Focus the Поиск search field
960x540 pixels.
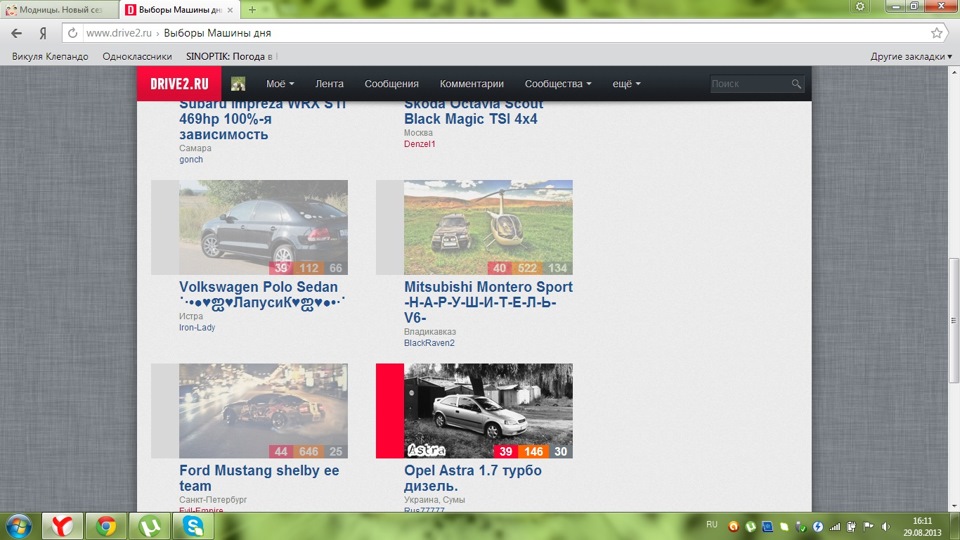point(749,84)
